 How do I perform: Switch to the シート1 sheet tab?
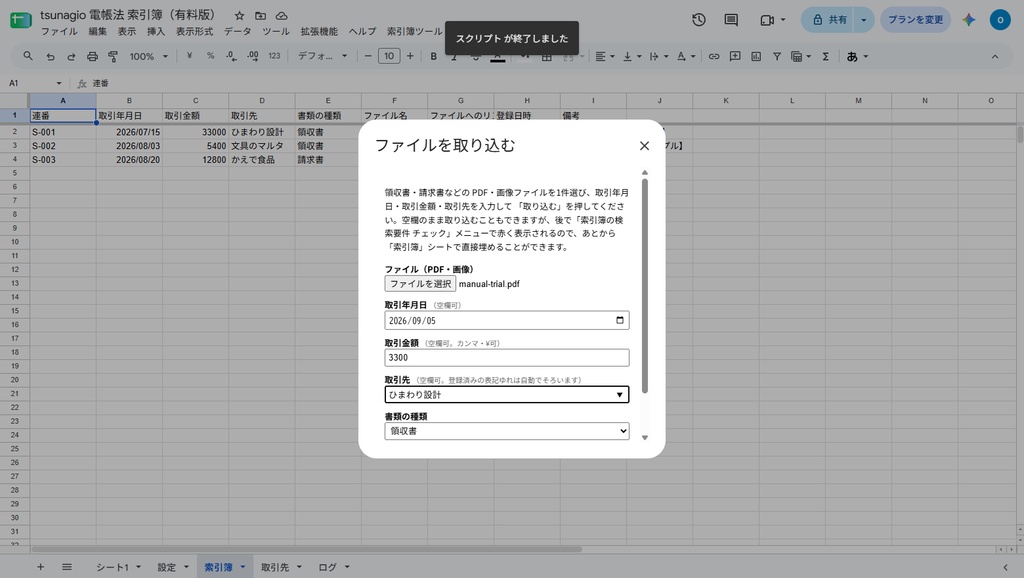113,567
